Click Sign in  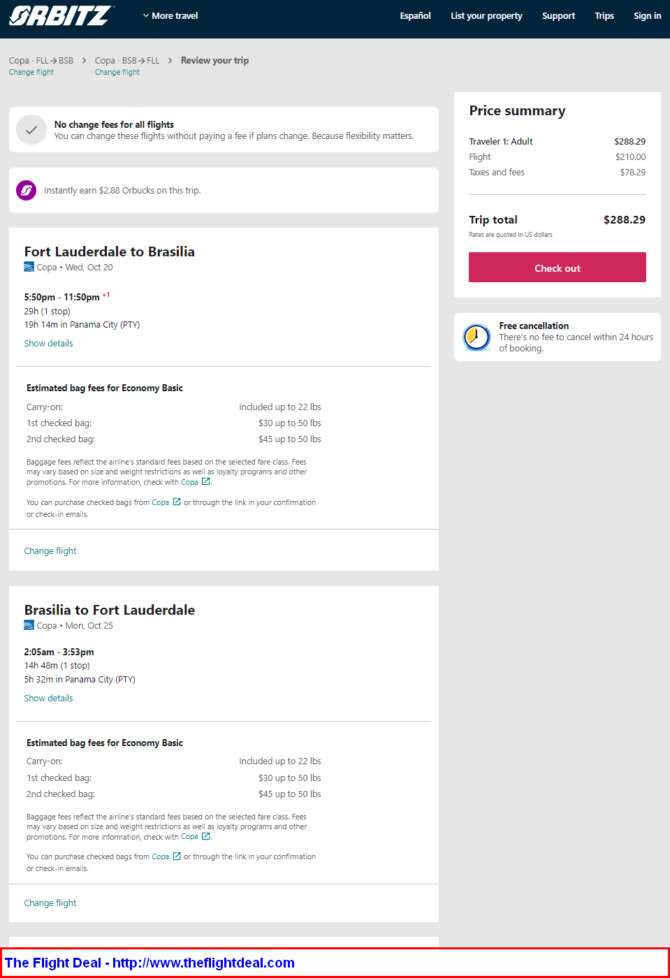(x=647, y=16)
